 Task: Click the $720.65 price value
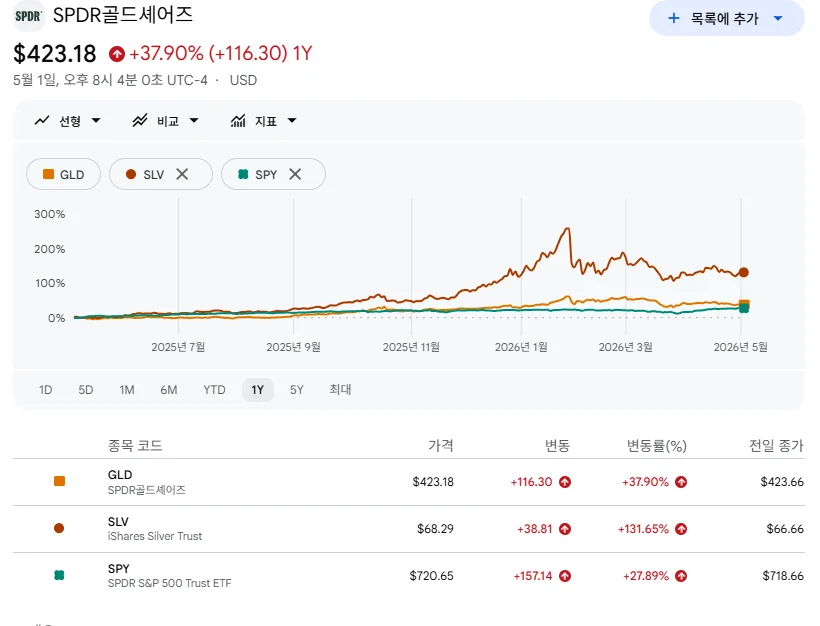click(x=431, y=576)
